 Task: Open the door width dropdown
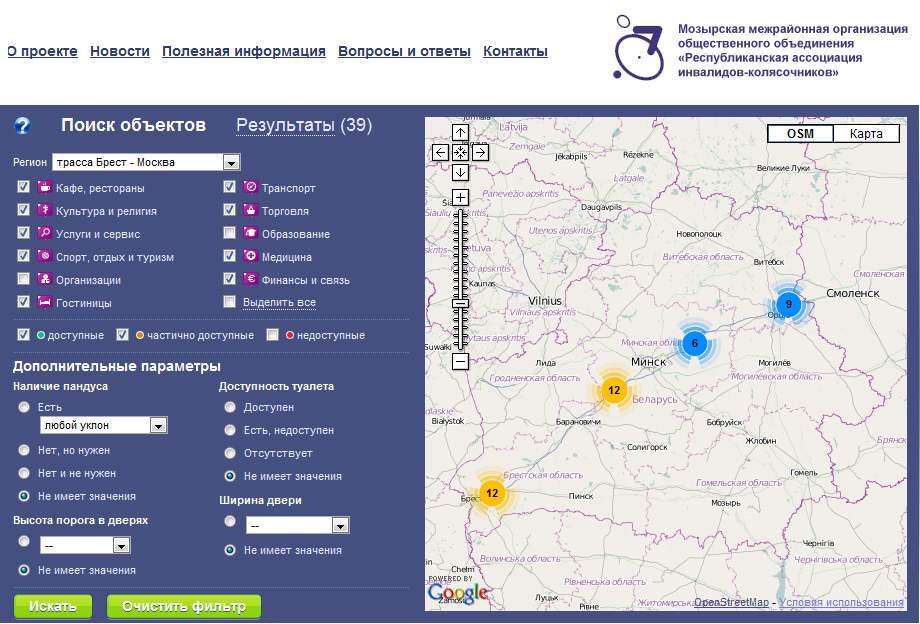[297, 525]
